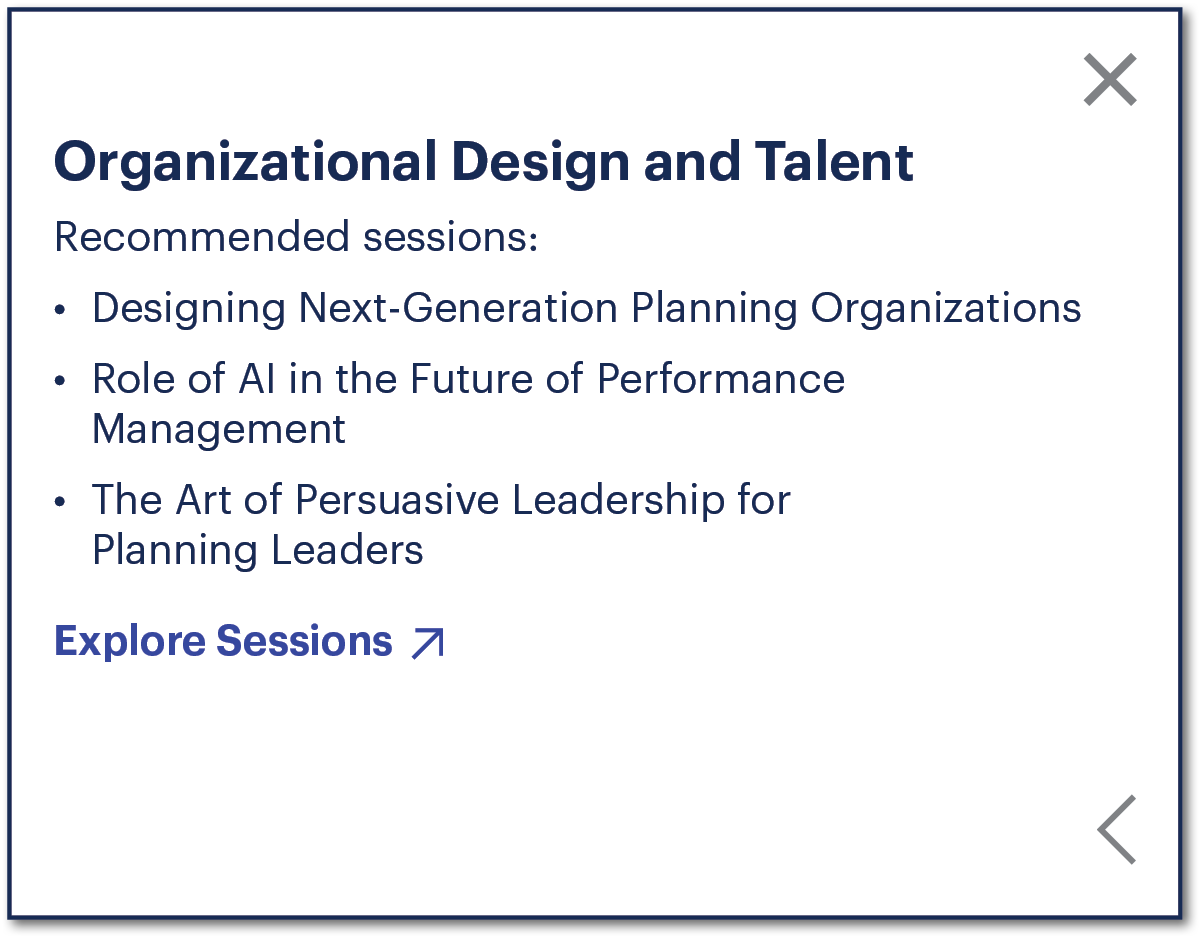Click the bullet before Role of AI
The image size is (1201, 939).
(x=62, y=381)
